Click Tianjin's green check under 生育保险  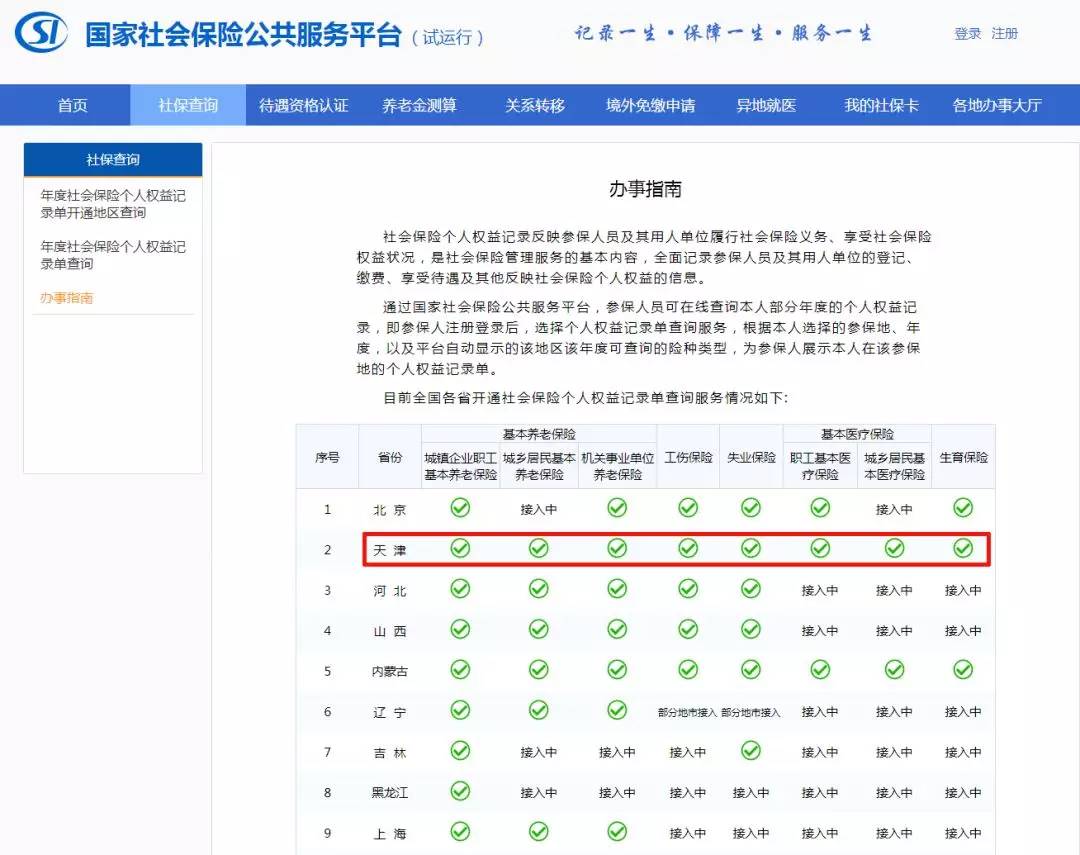tap(963, 548)
